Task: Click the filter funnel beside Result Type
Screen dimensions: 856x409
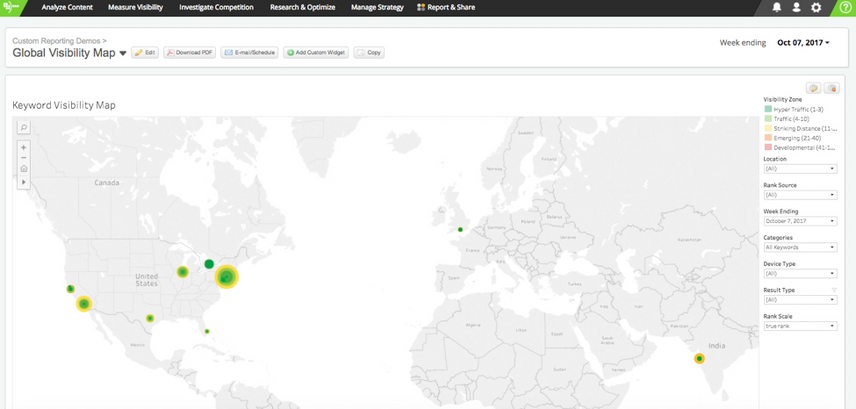Action: point(834,290)
